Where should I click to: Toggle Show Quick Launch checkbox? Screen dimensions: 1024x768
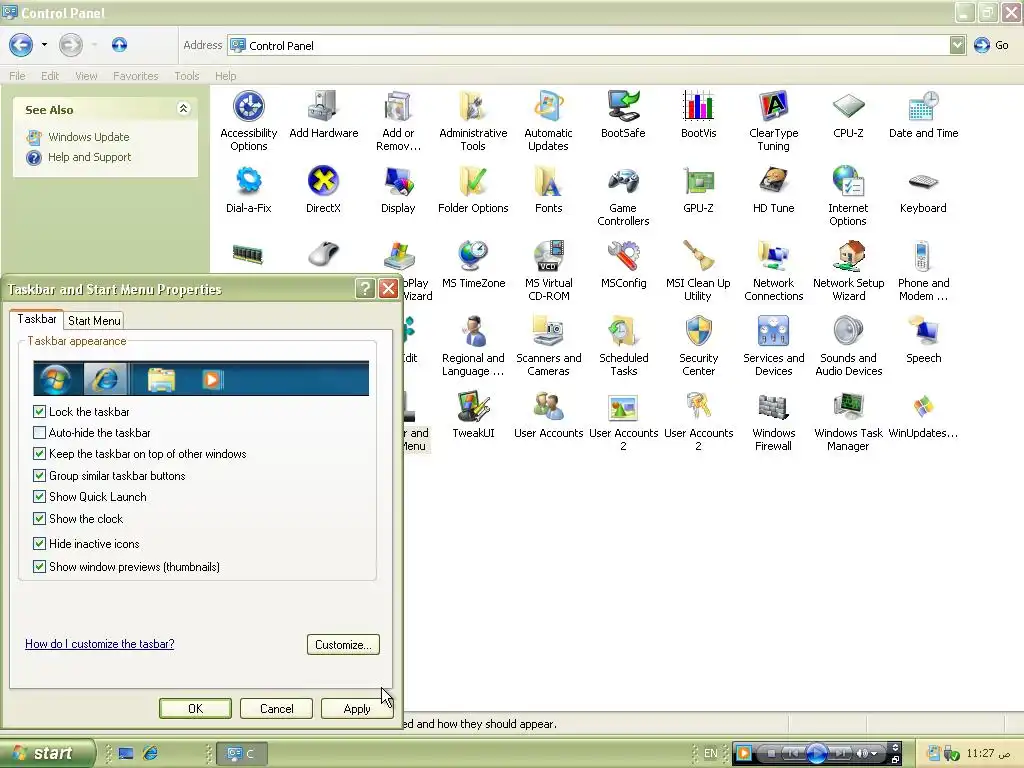pyautogui.click(x=39, y=496)
